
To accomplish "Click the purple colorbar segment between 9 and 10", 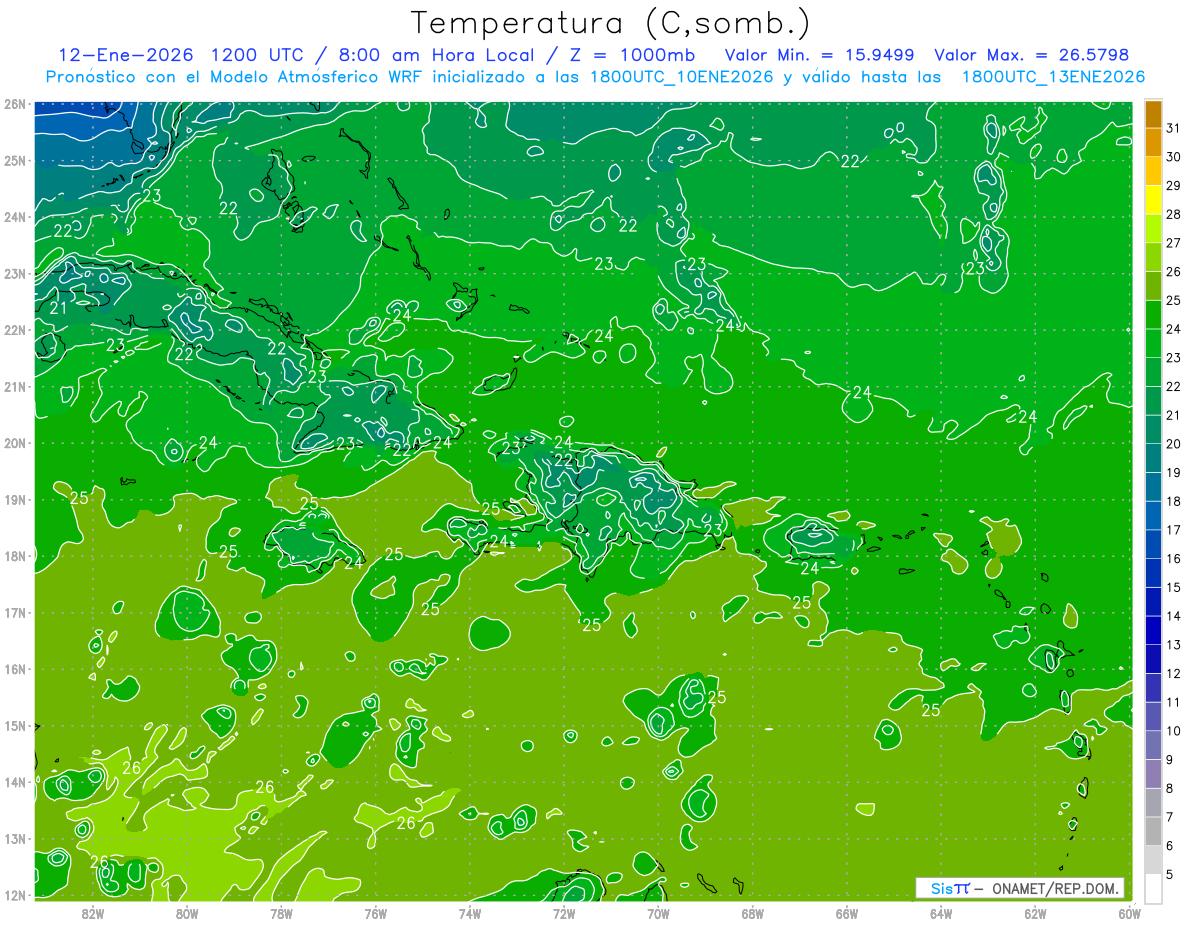I will [1153, 745].
